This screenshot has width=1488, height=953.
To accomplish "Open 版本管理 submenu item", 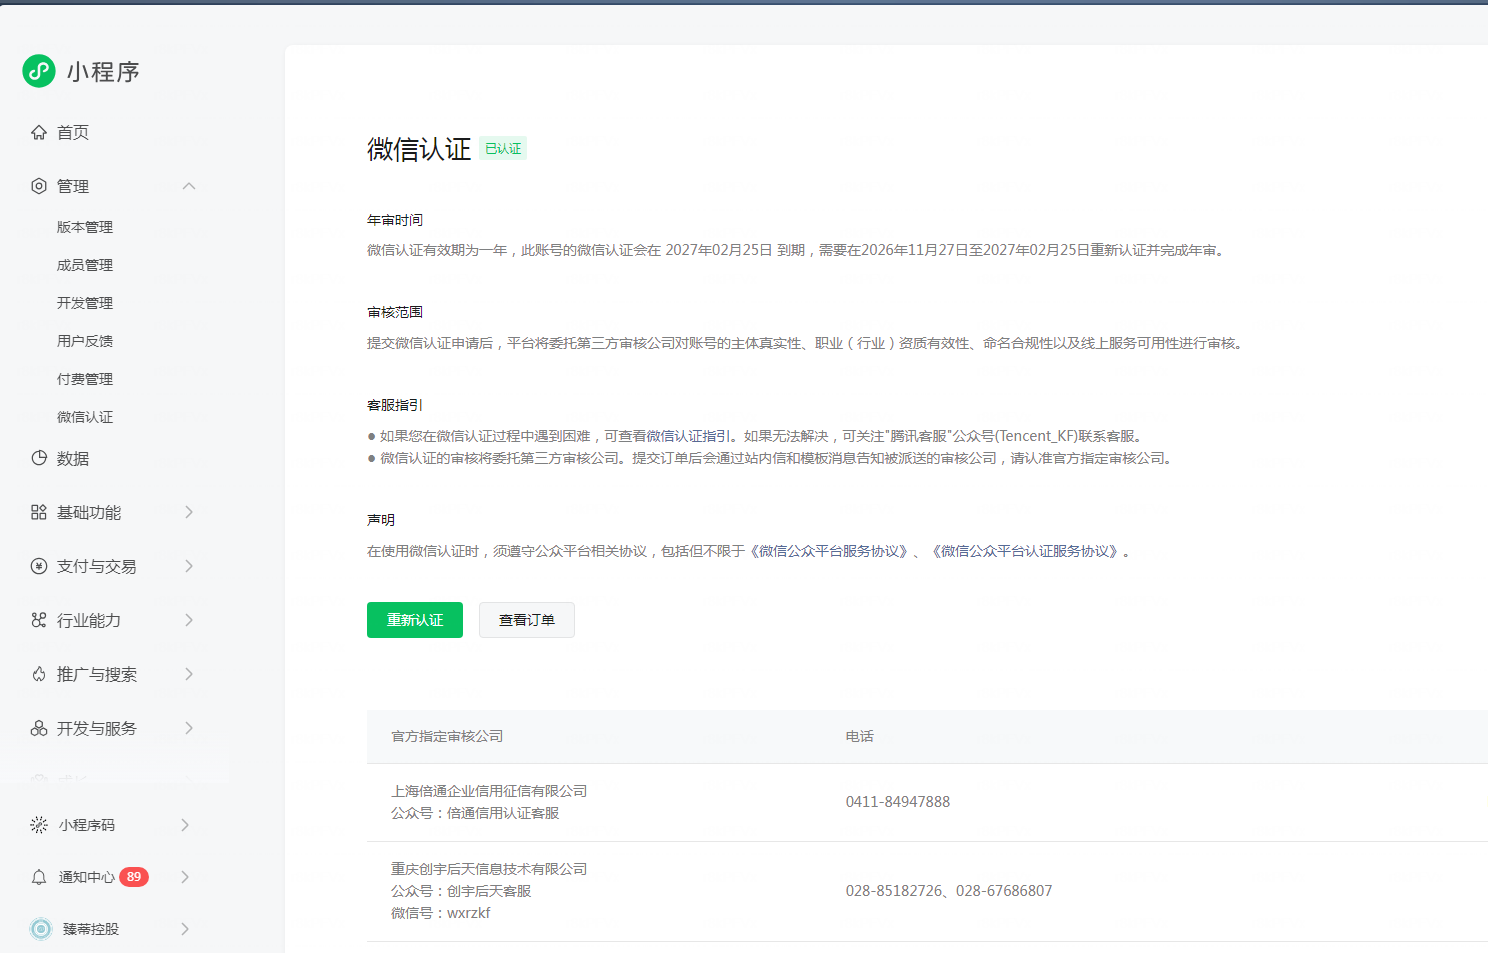I will click(85, 227).
